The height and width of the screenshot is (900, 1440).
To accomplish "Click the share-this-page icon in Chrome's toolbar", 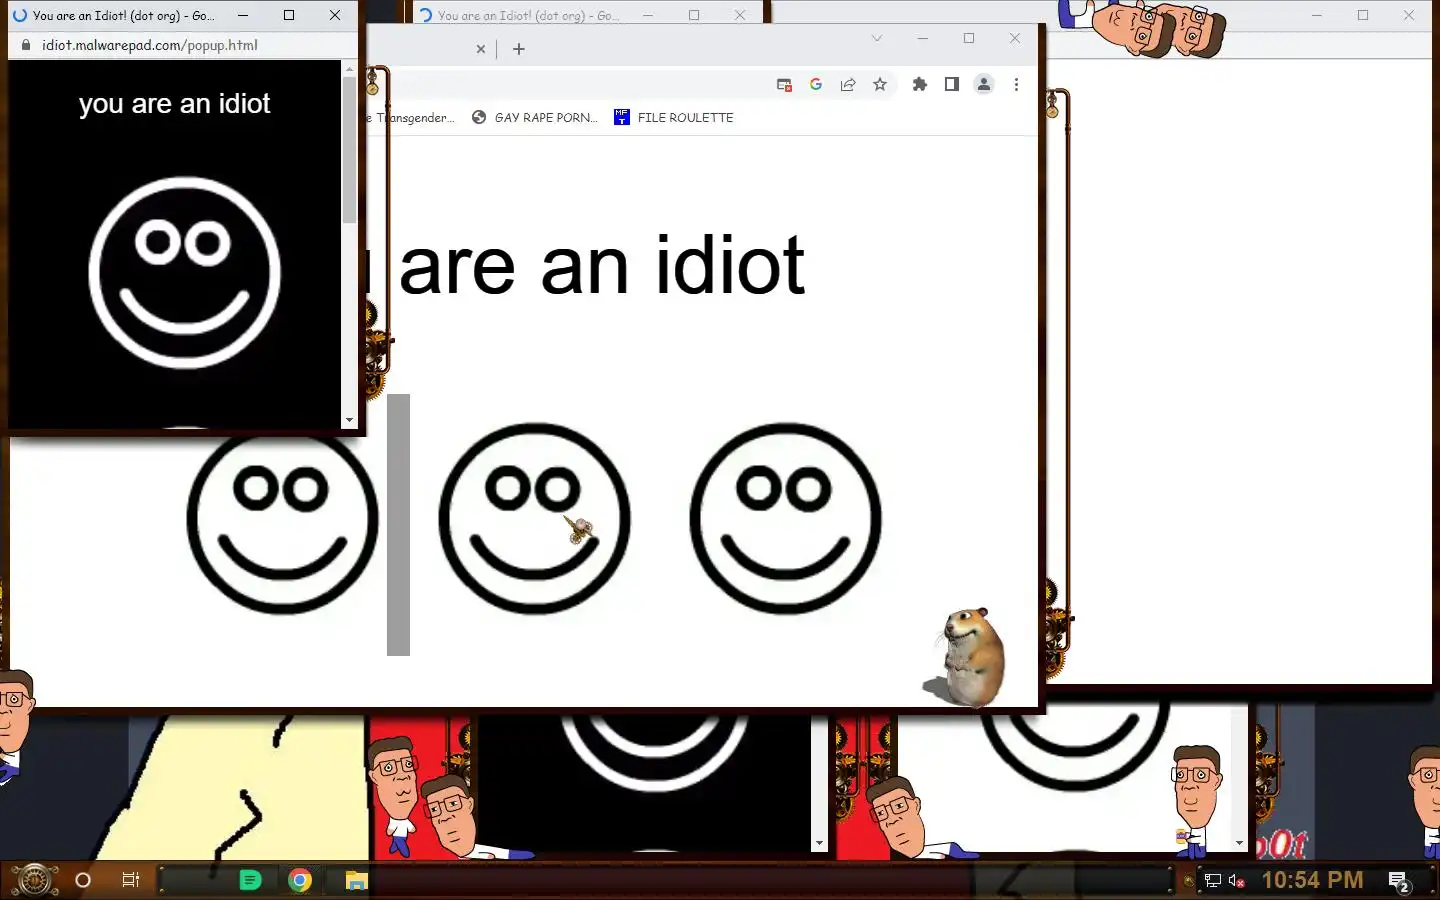I will tap(848, 85).
